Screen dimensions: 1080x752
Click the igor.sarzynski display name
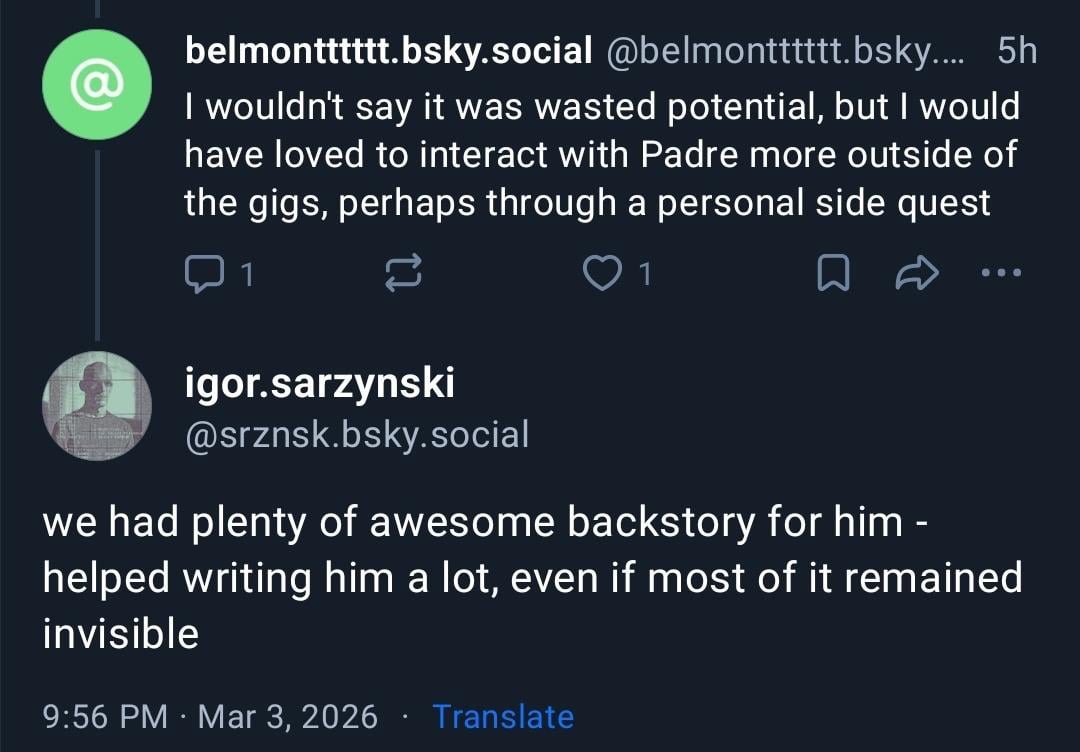pos(320,382)
